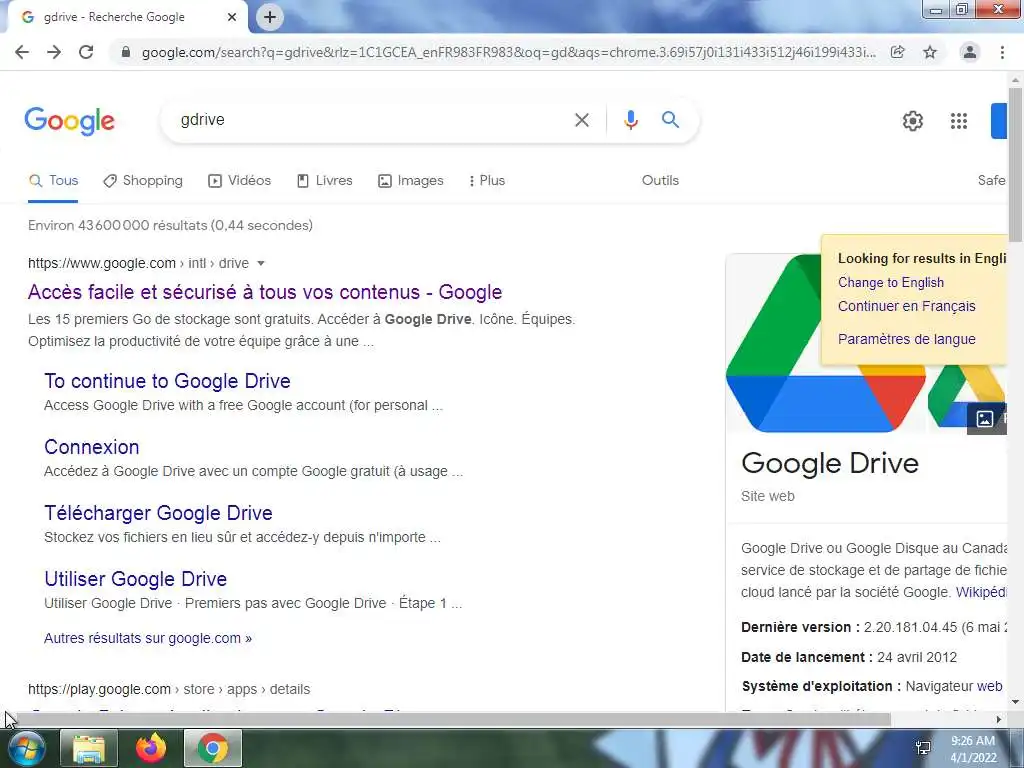Choose 'Change to English' option

(x=891, y=282)
